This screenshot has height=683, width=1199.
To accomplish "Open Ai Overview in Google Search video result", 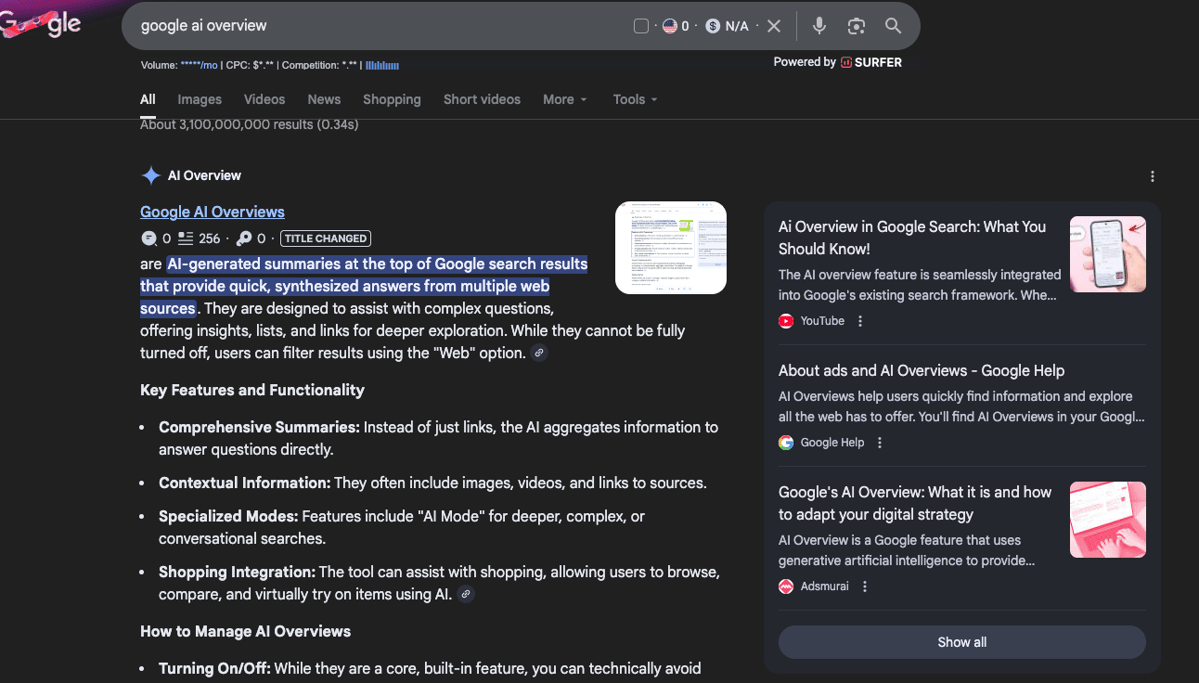I will tap(911, 238).
